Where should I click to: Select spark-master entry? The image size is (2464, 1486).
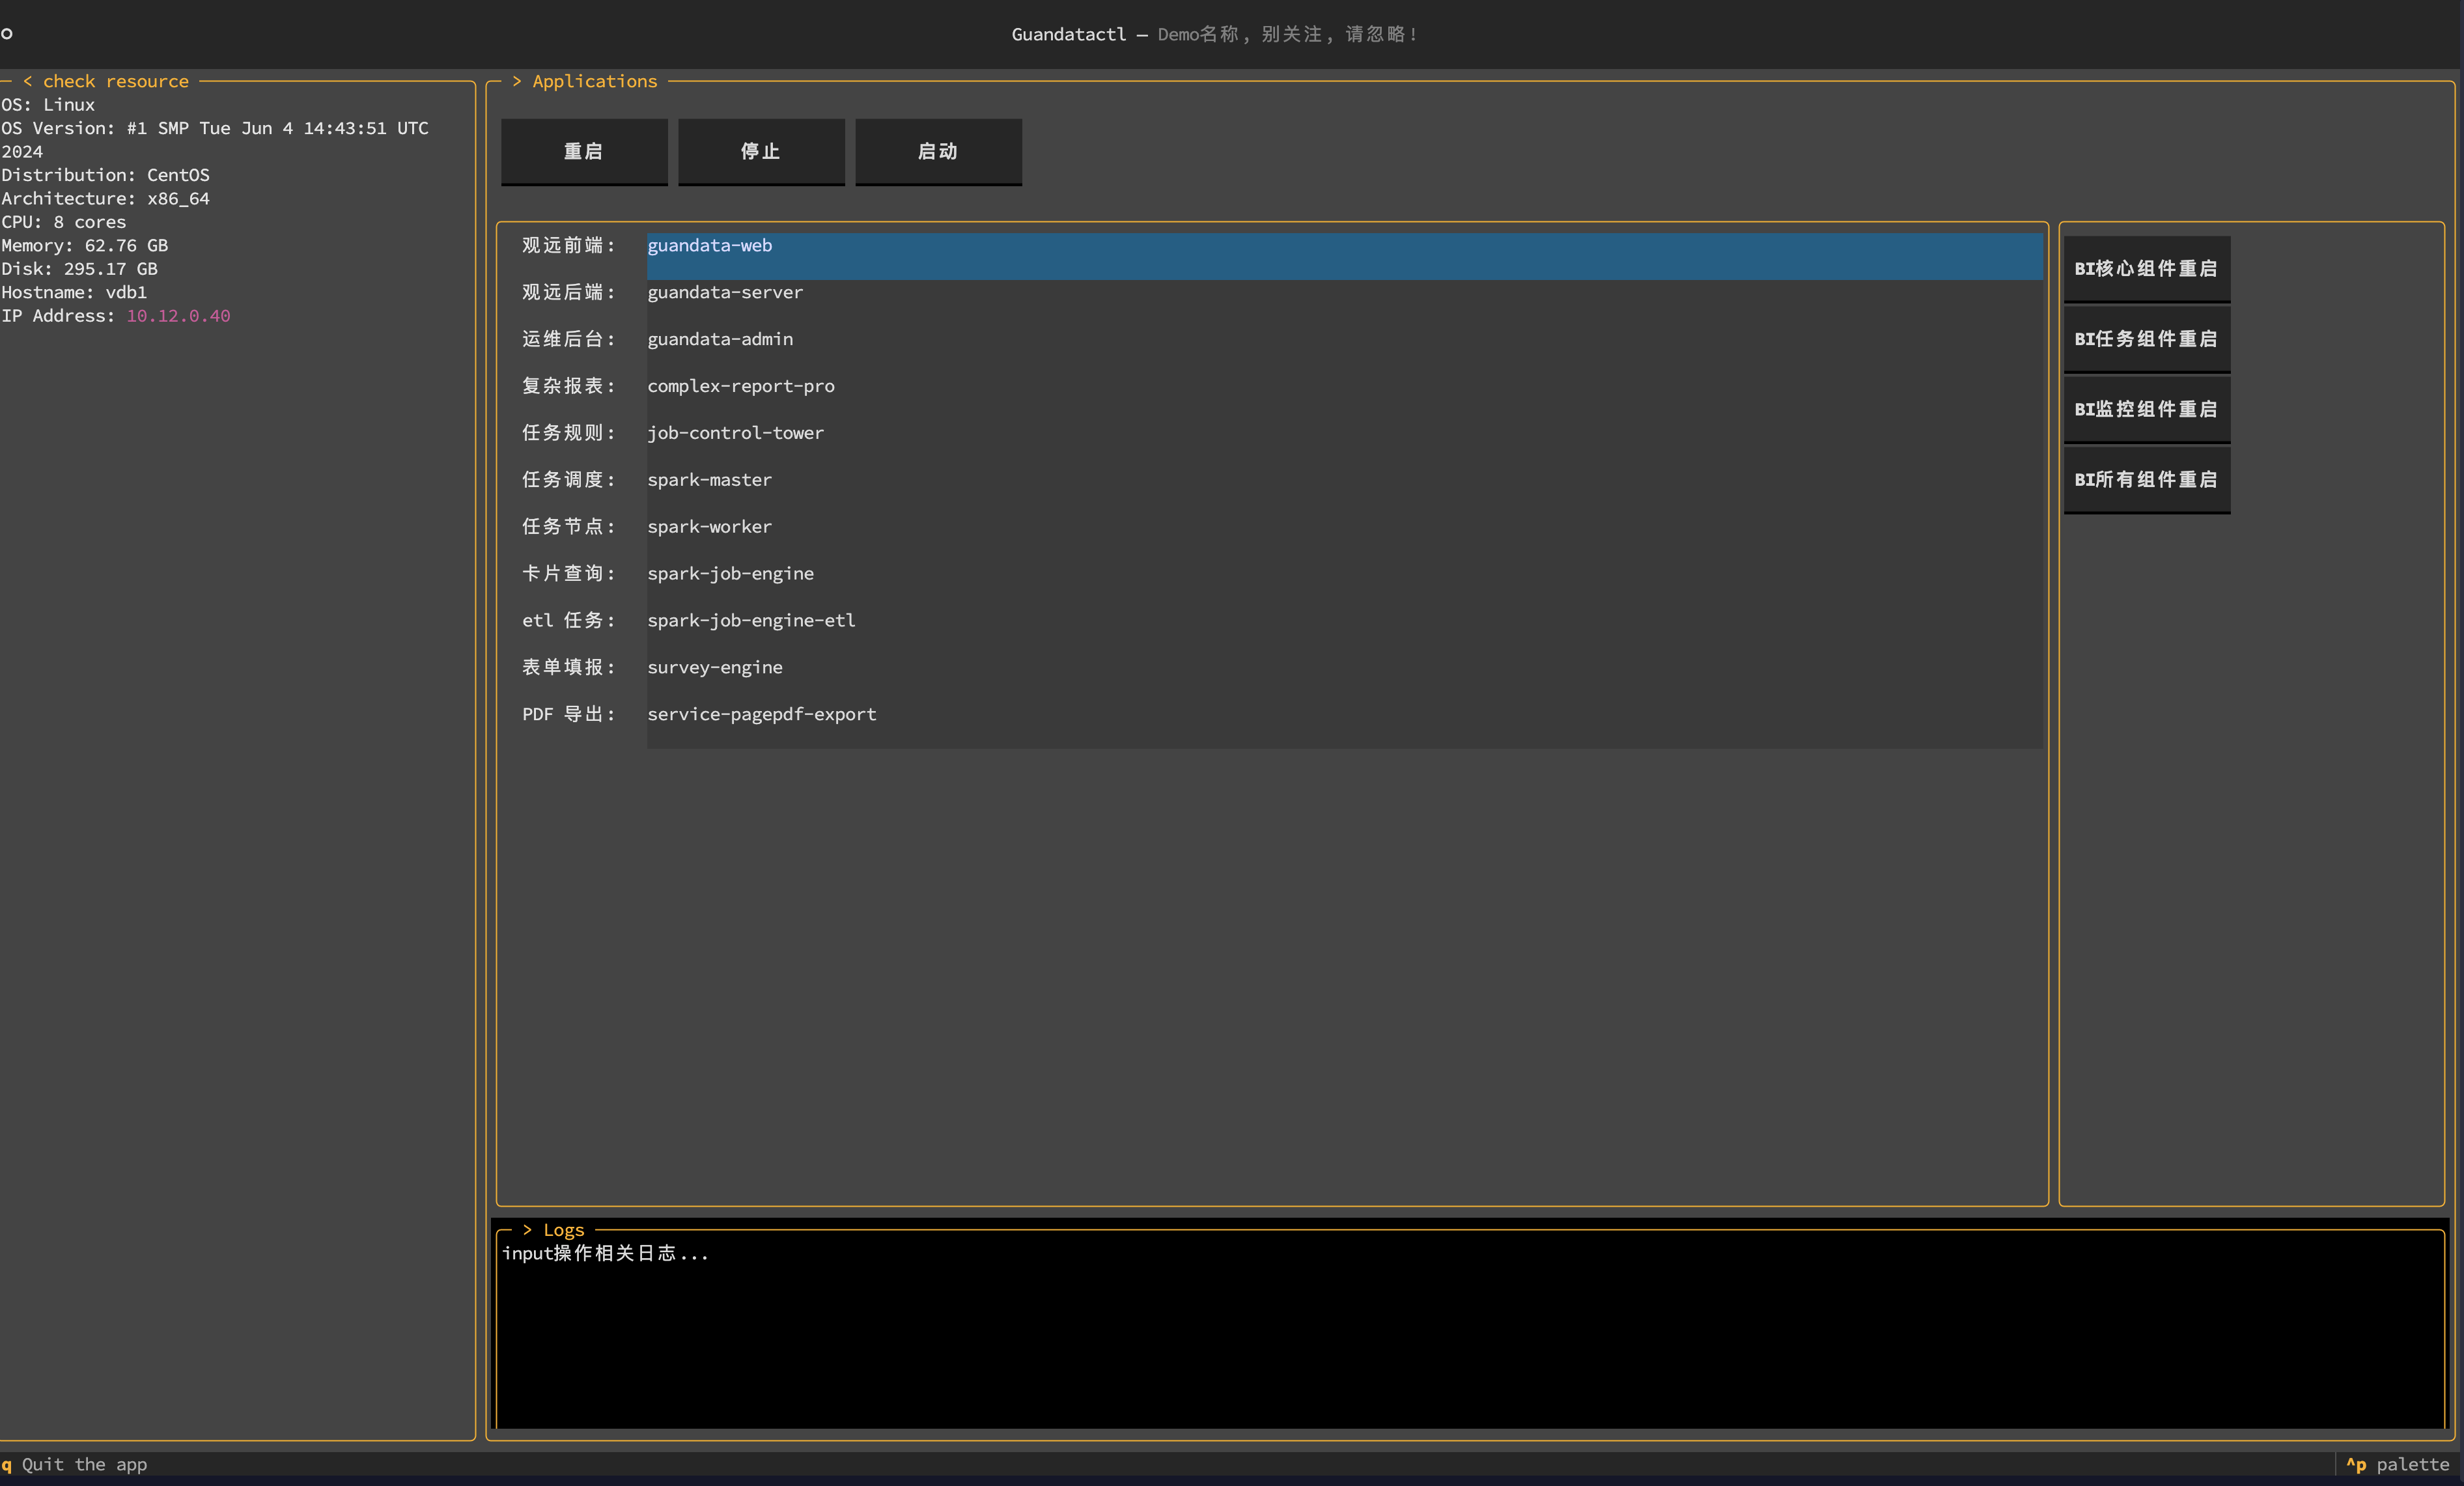click(x=709, y=480)
